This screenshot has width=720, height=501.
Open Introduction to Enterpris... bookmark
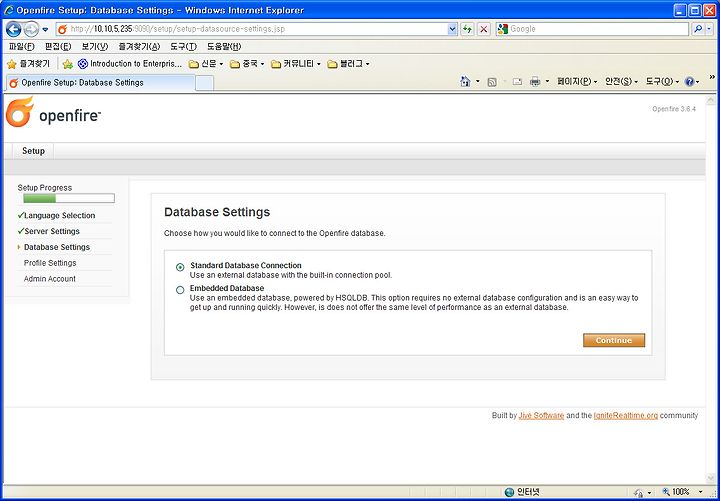coord(129,64)
